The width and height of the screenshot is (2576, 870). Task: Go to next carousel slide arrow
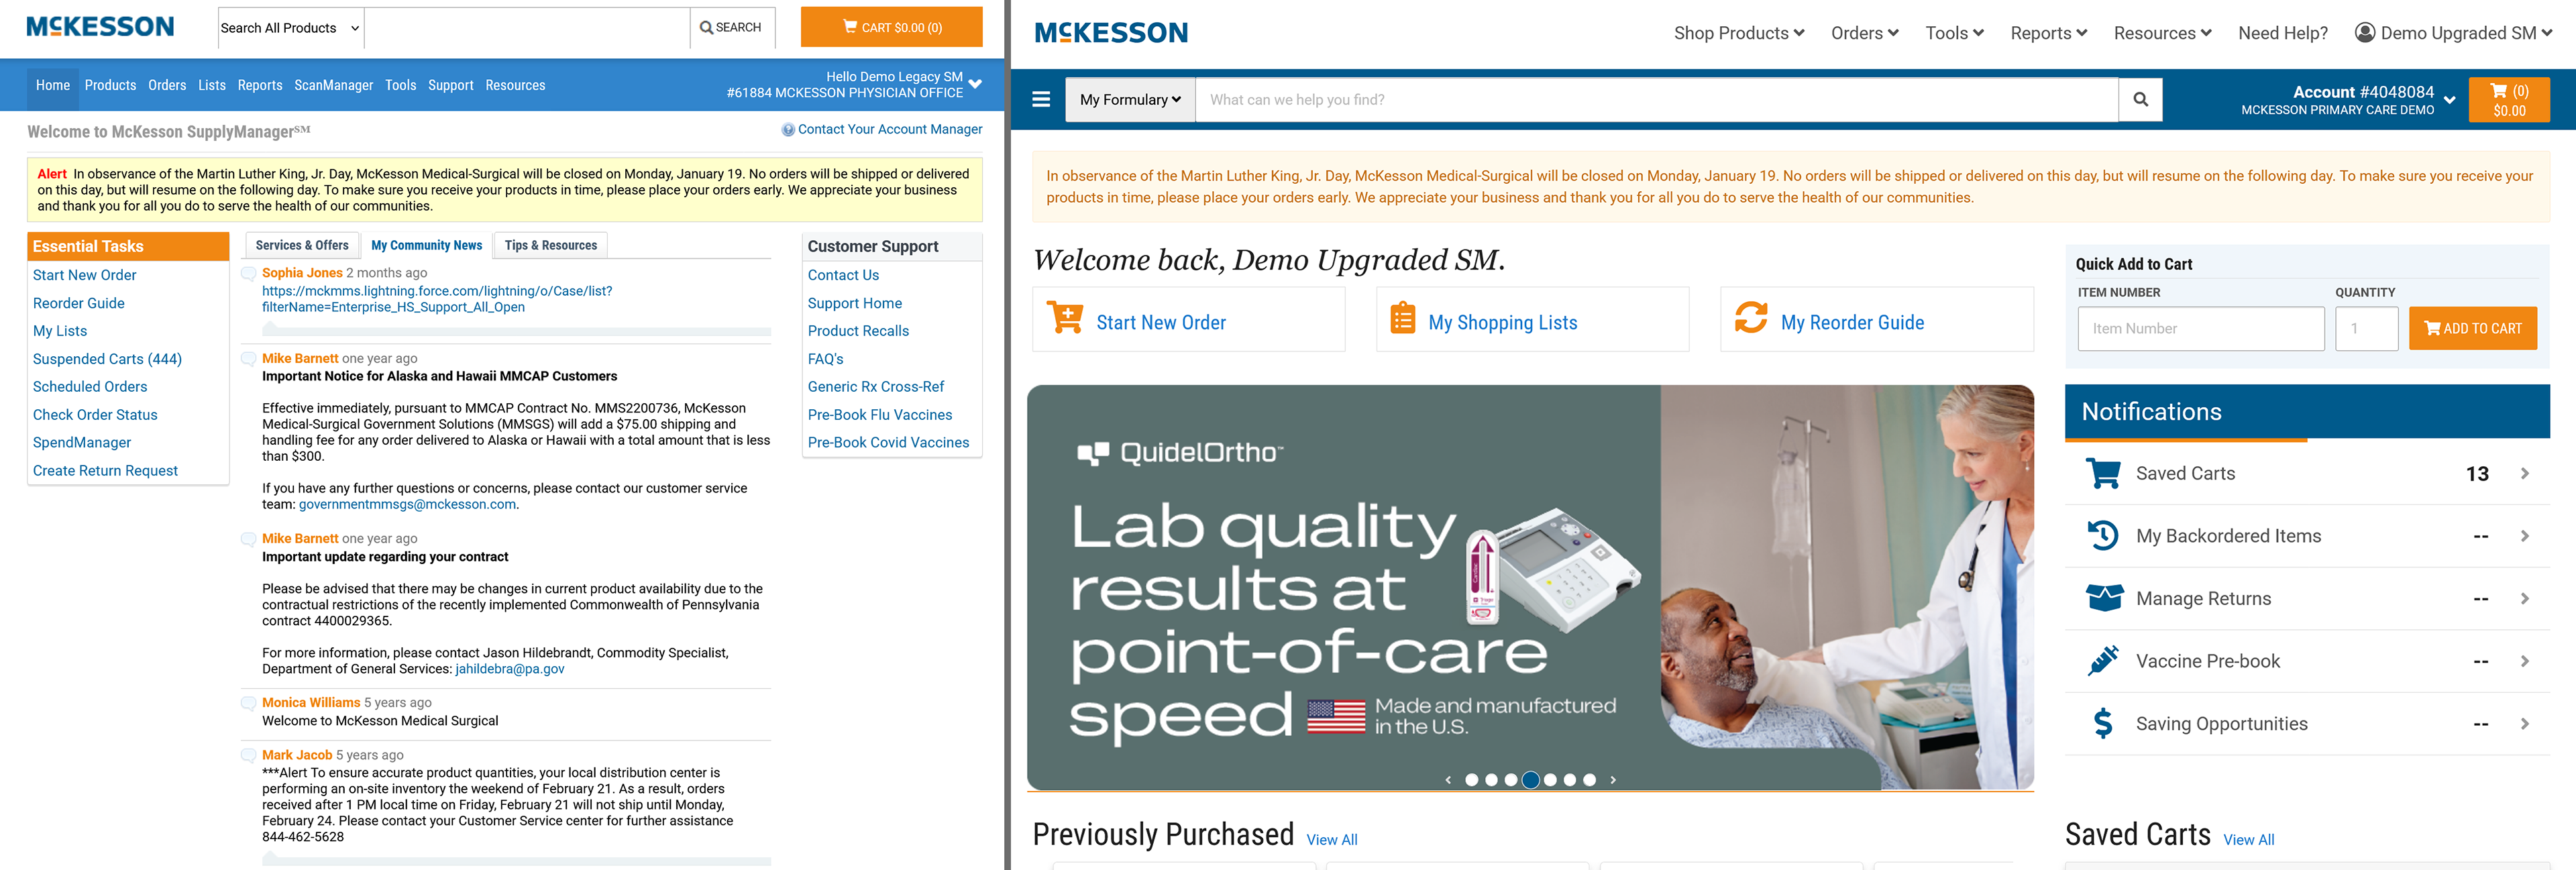coord(1612,780)
